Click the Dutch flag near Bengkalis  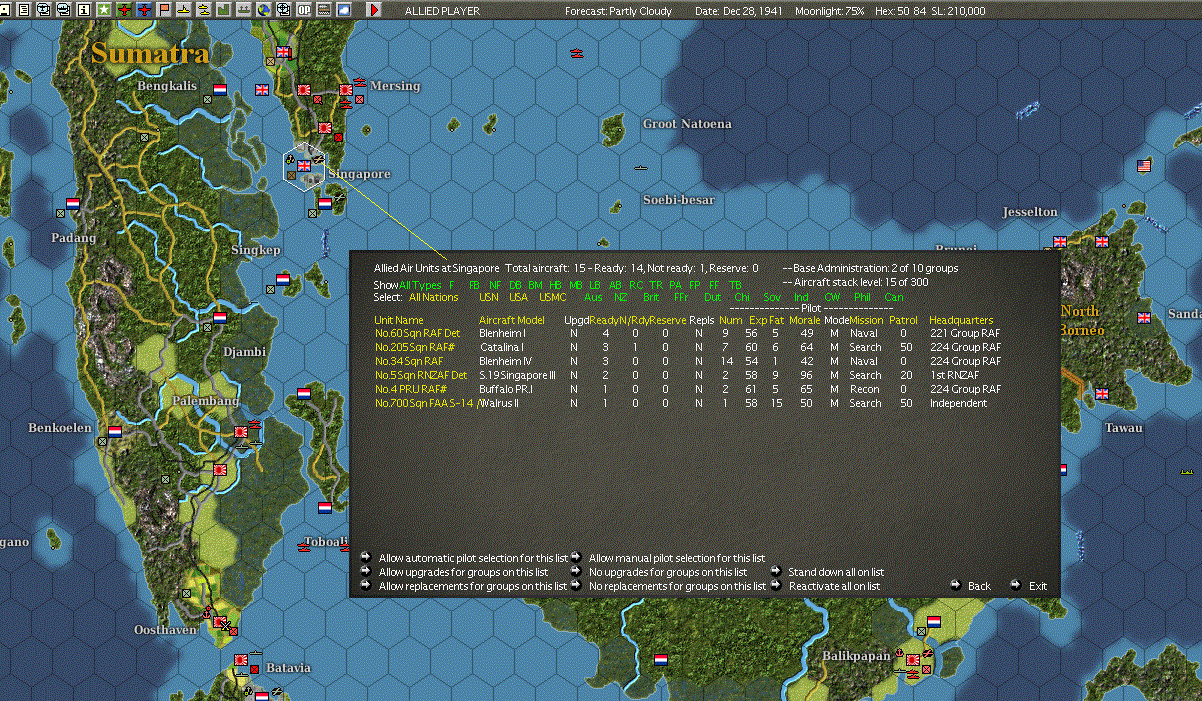(x=220, y=89)
